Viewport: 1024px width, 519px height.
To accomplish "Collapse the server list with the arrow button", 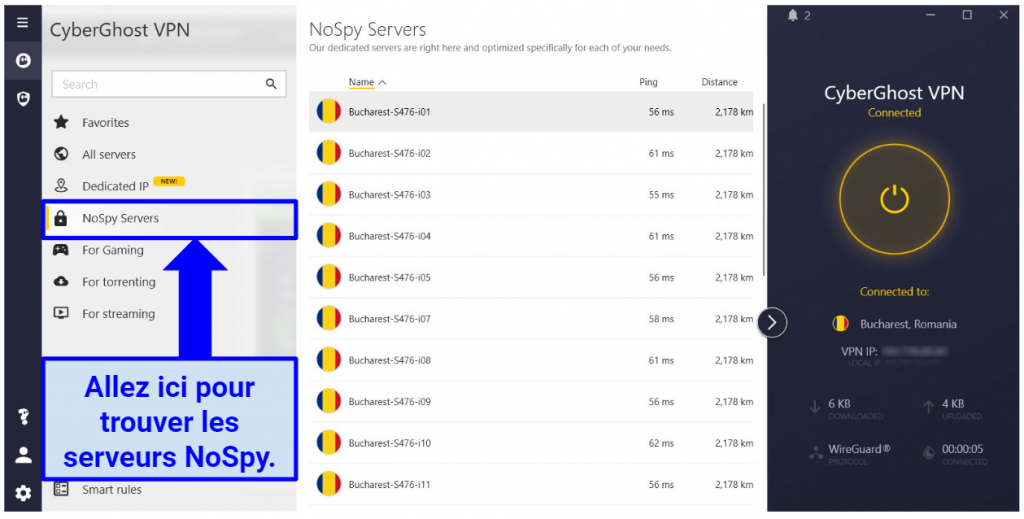I will (772, 322).
